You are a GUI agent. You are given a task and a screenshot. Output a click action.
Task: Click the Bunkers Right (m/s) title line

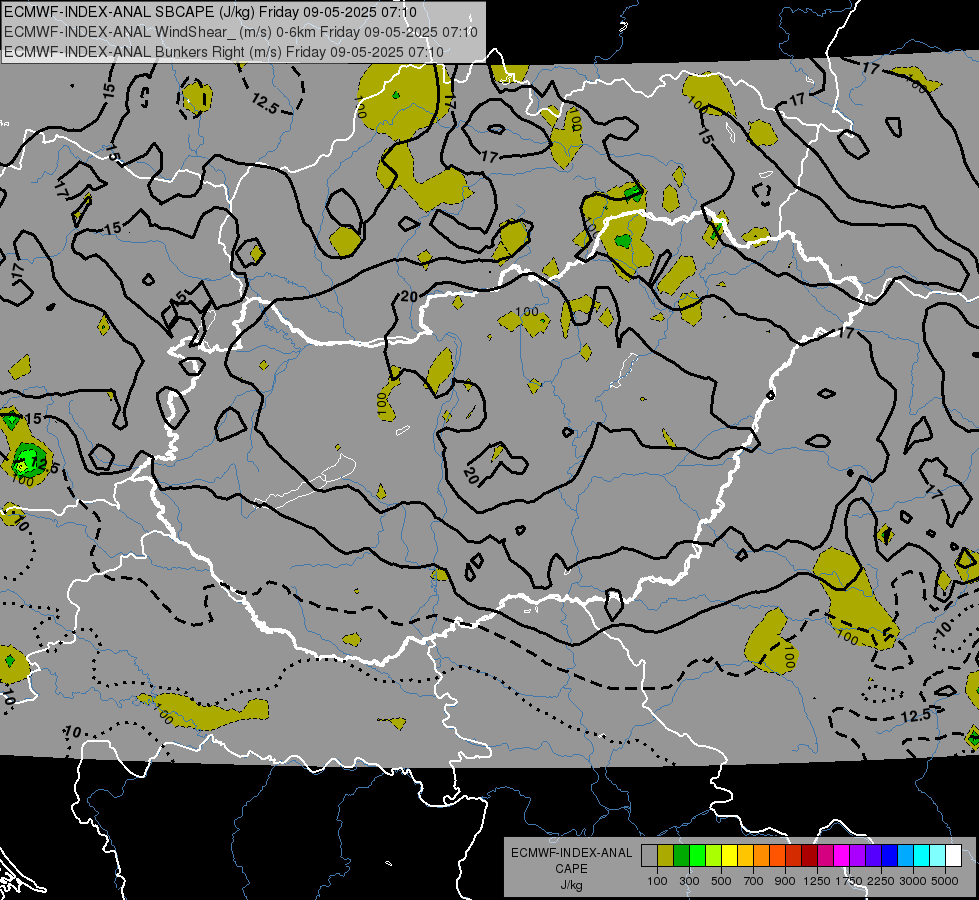pyautogui.click(x=224, y=52)
